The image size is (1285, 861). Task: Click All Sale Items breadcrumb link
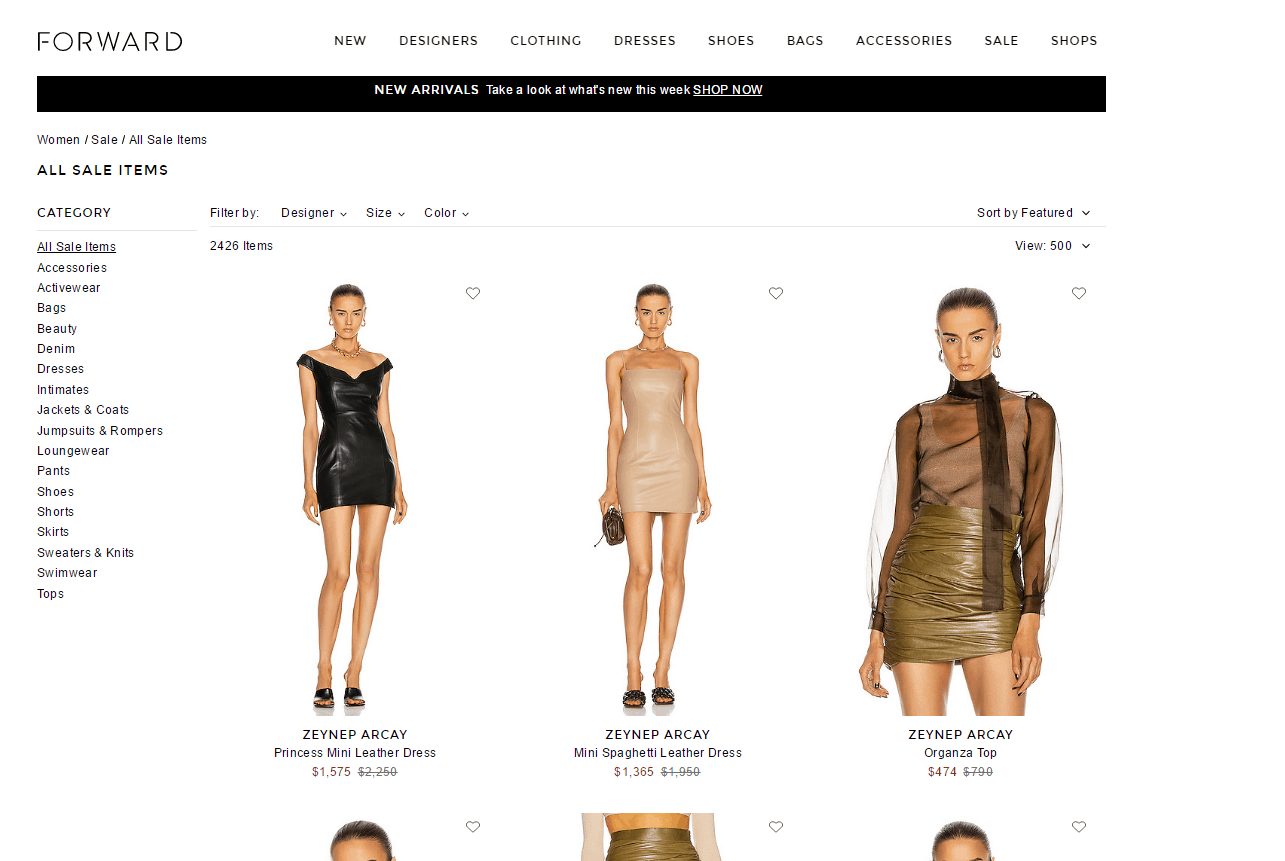[x=168, y=140]
